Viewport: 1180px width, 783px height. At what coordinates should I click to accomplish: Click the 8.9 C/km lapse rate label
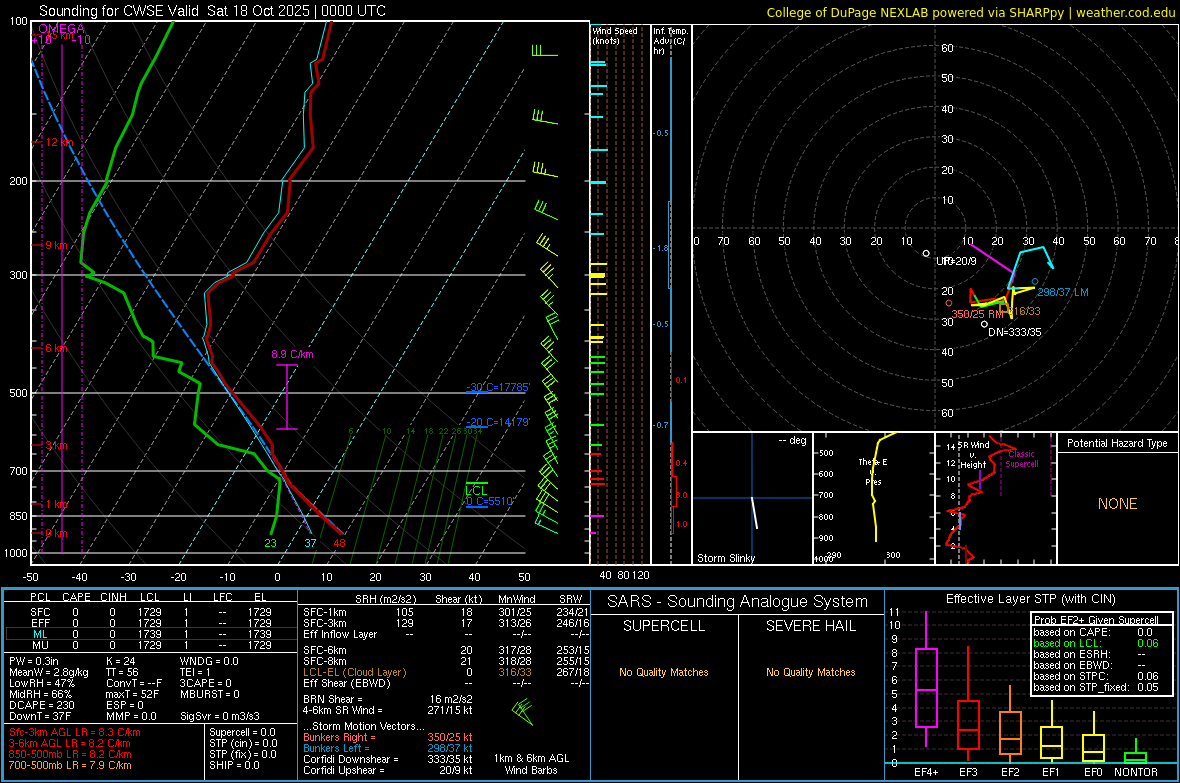pyautogui.click(x=292, y=354)
